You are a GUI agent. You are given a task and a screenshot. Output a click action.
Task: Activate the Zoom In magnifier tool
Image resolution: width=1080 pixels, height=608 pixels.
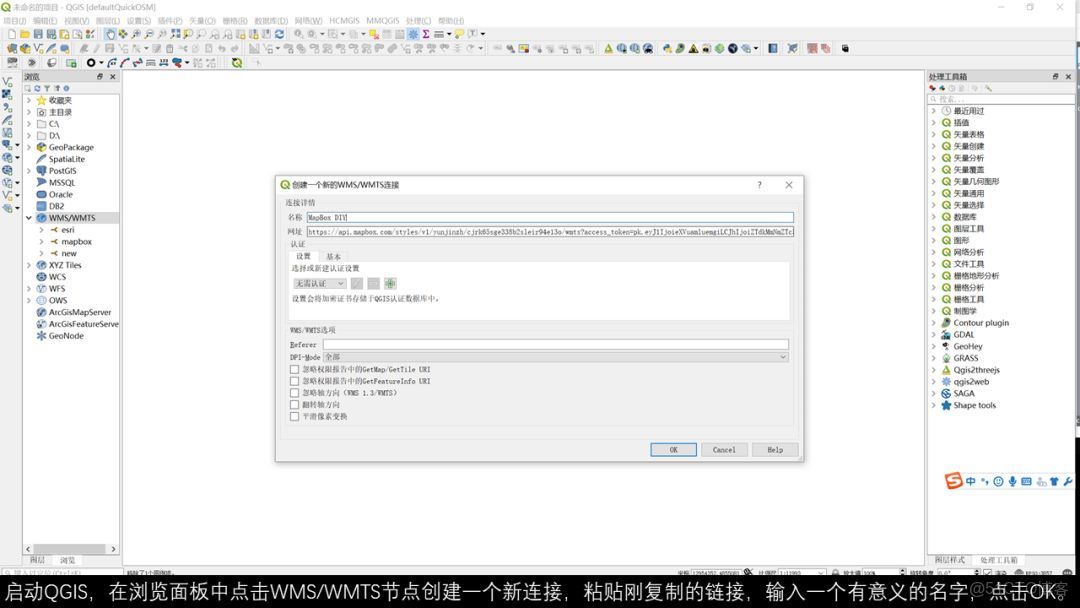pyautogui.click(x=136, y=33)
